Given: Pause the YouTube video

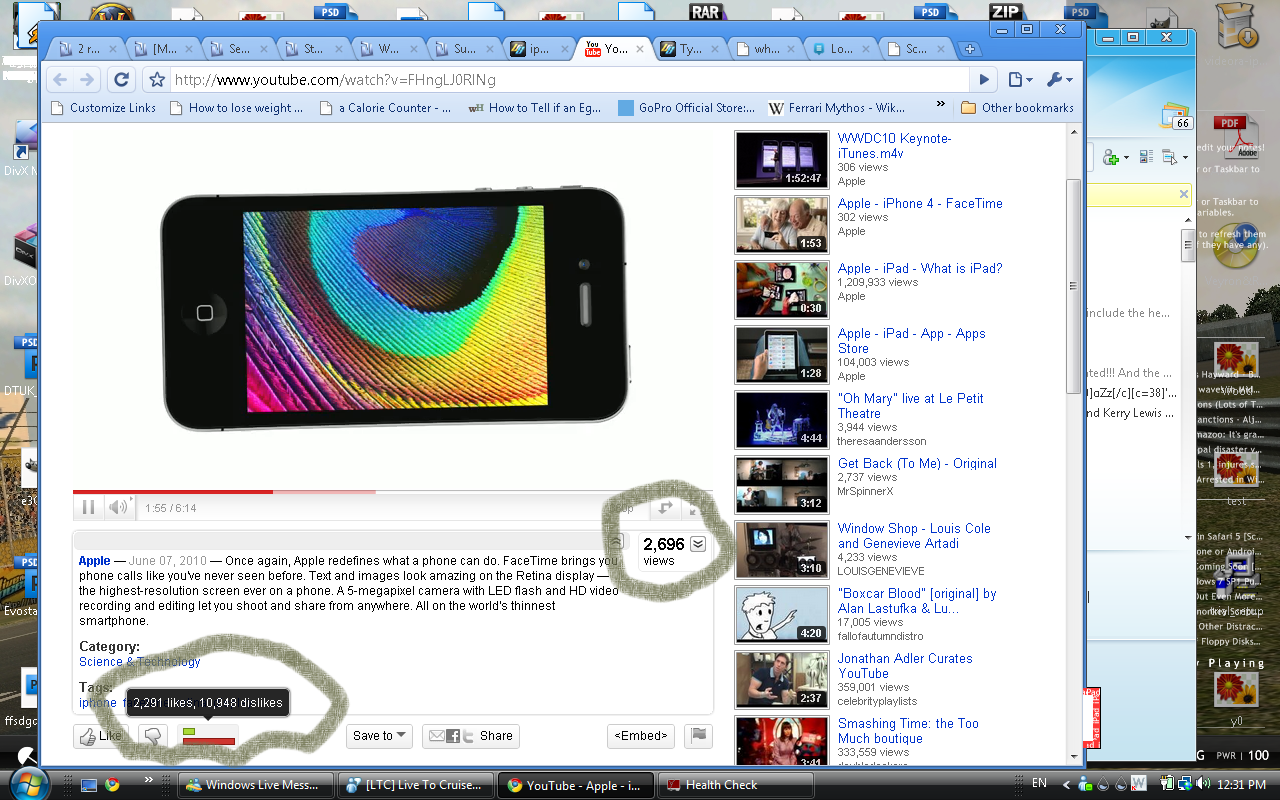Looking at the screenshot, I should [88, 507].
